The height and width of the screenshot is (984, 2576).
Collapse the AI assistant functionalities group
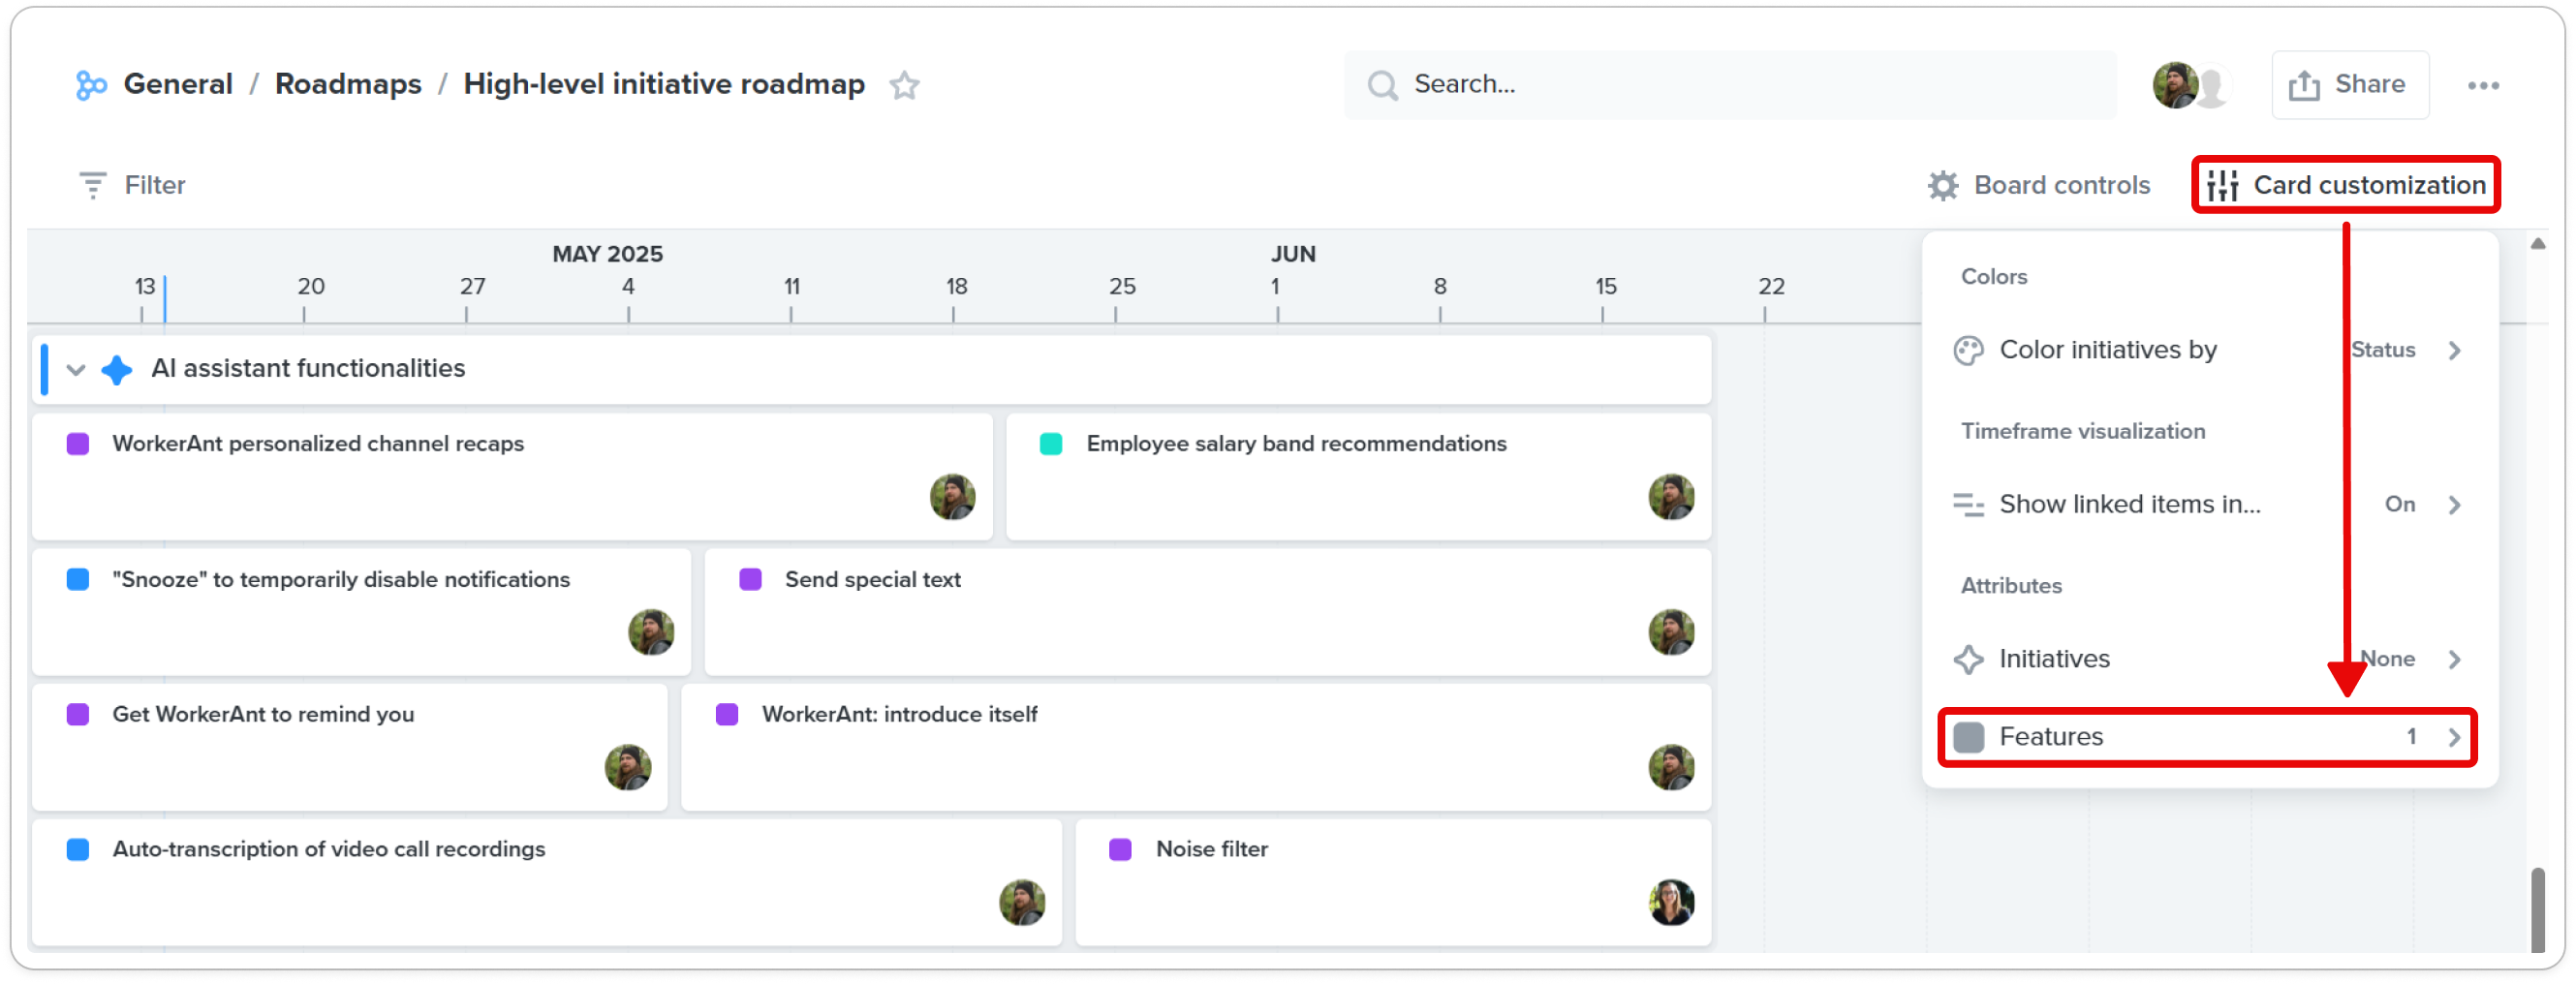pos(75,369)
